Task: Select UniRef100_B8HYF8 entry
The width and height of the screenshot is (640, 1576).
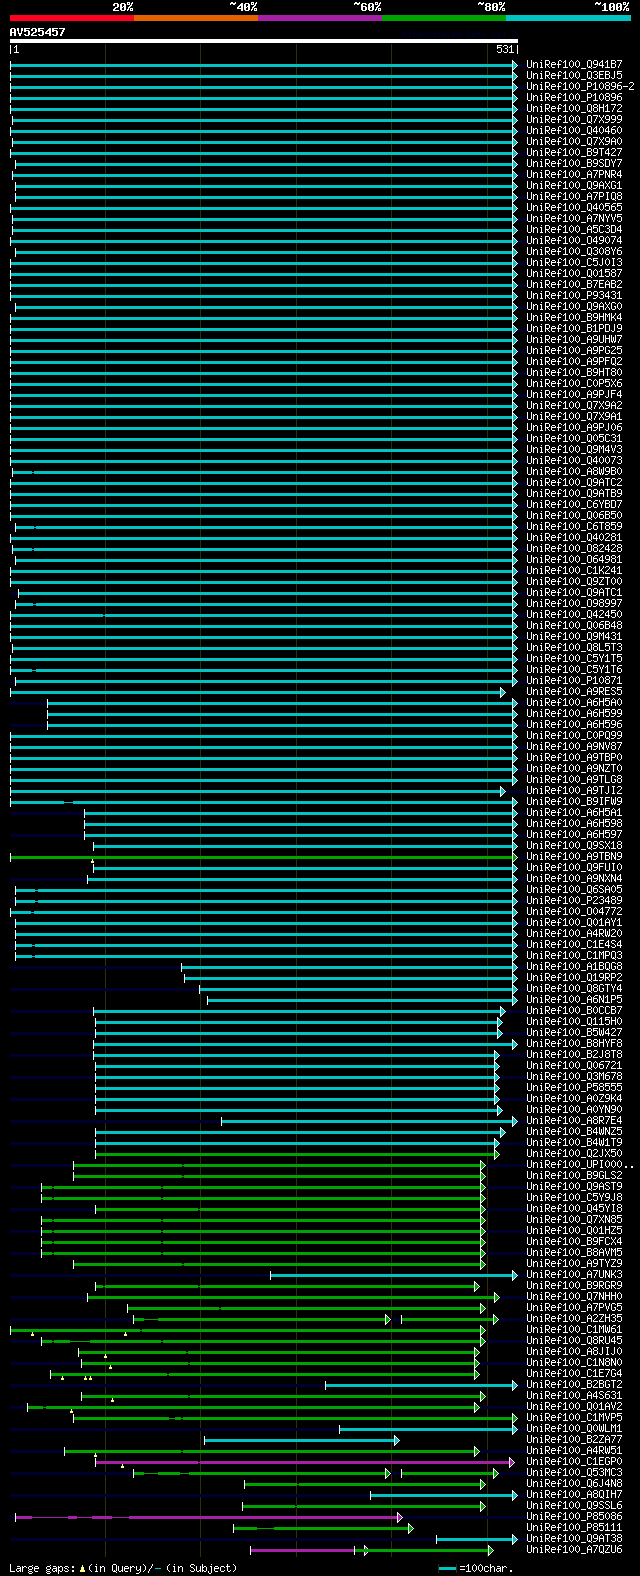Action: coord(574,1043)
